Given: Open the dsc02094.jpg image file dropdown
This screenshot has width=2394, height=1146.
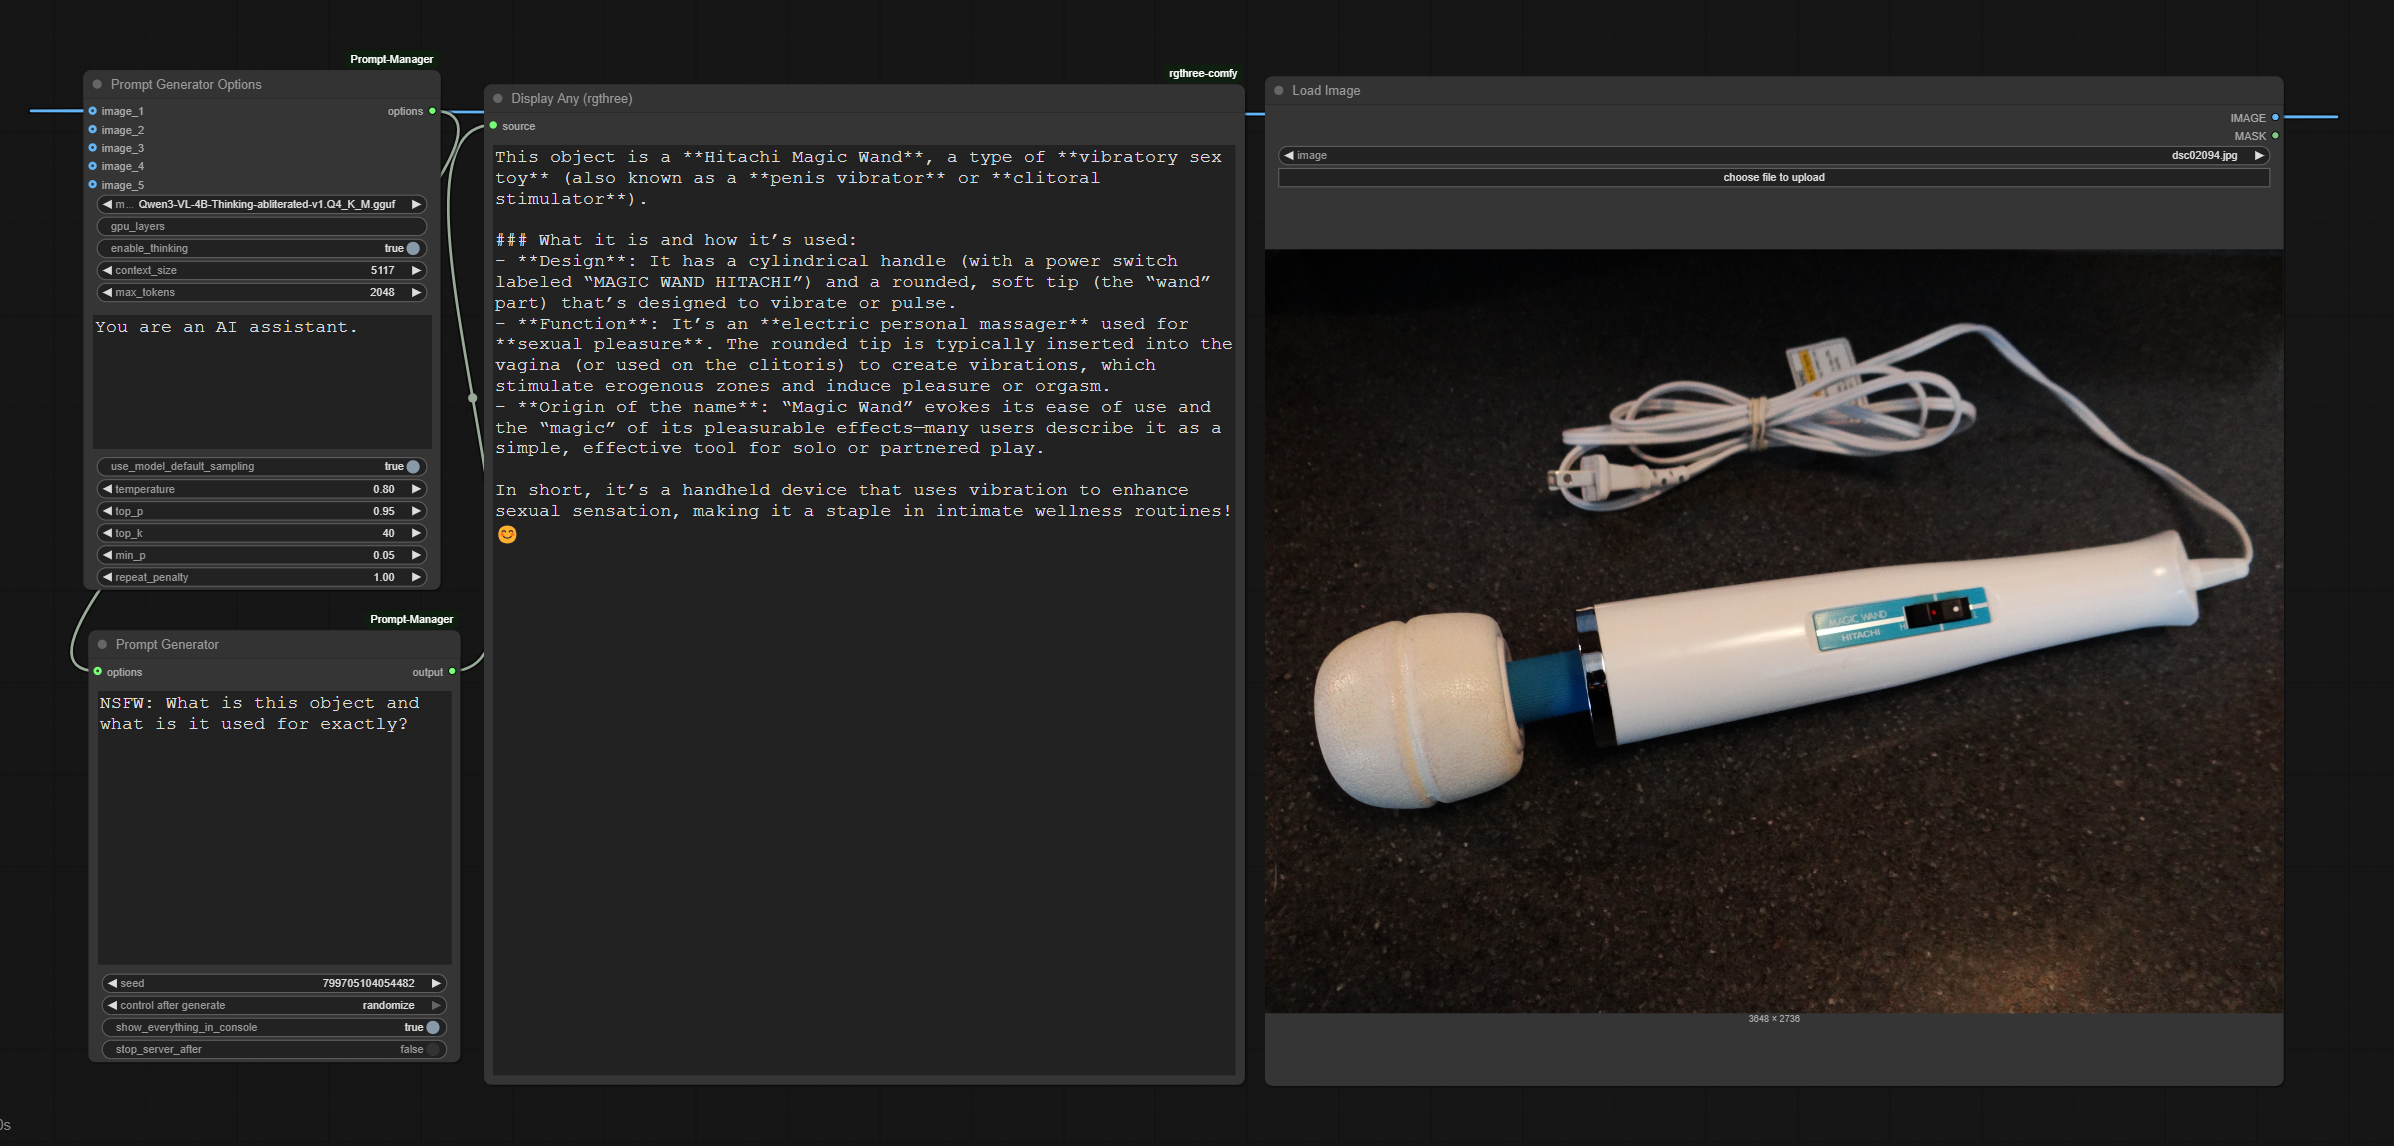Looking at the screenshot, I should pos(1772,156).
